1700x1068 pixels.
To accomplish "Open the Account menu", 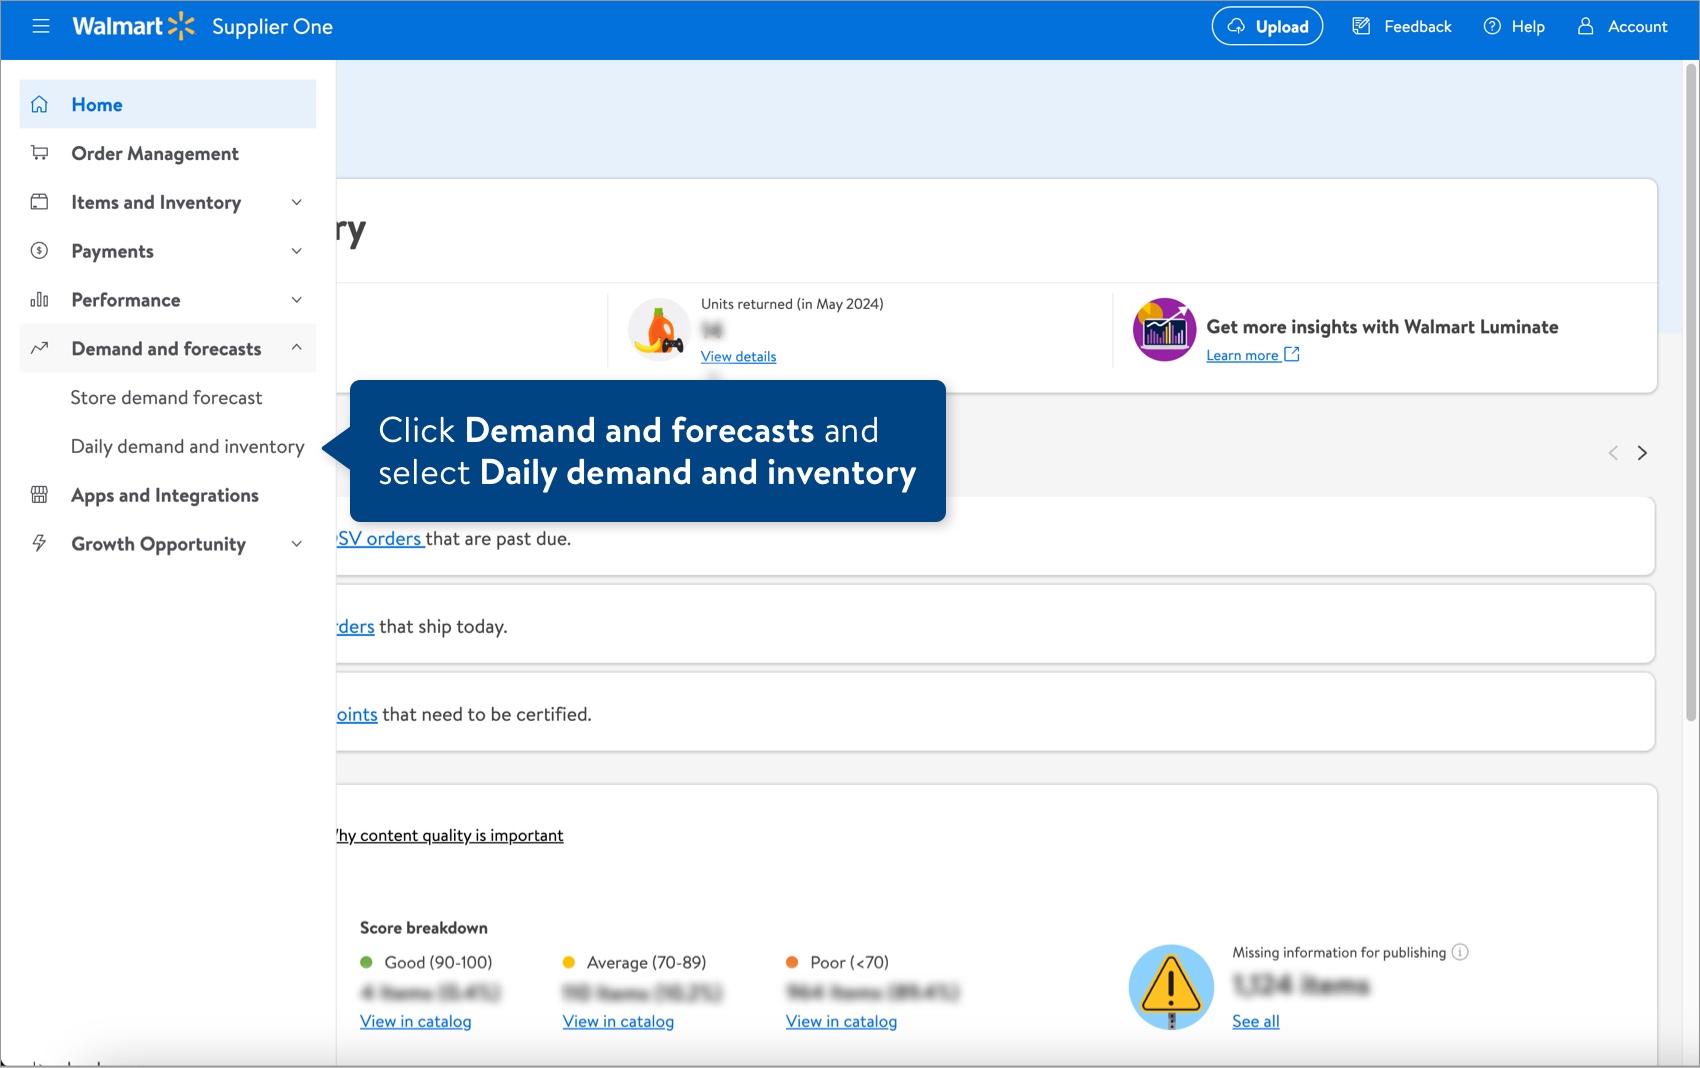I will coord(1621,26).
